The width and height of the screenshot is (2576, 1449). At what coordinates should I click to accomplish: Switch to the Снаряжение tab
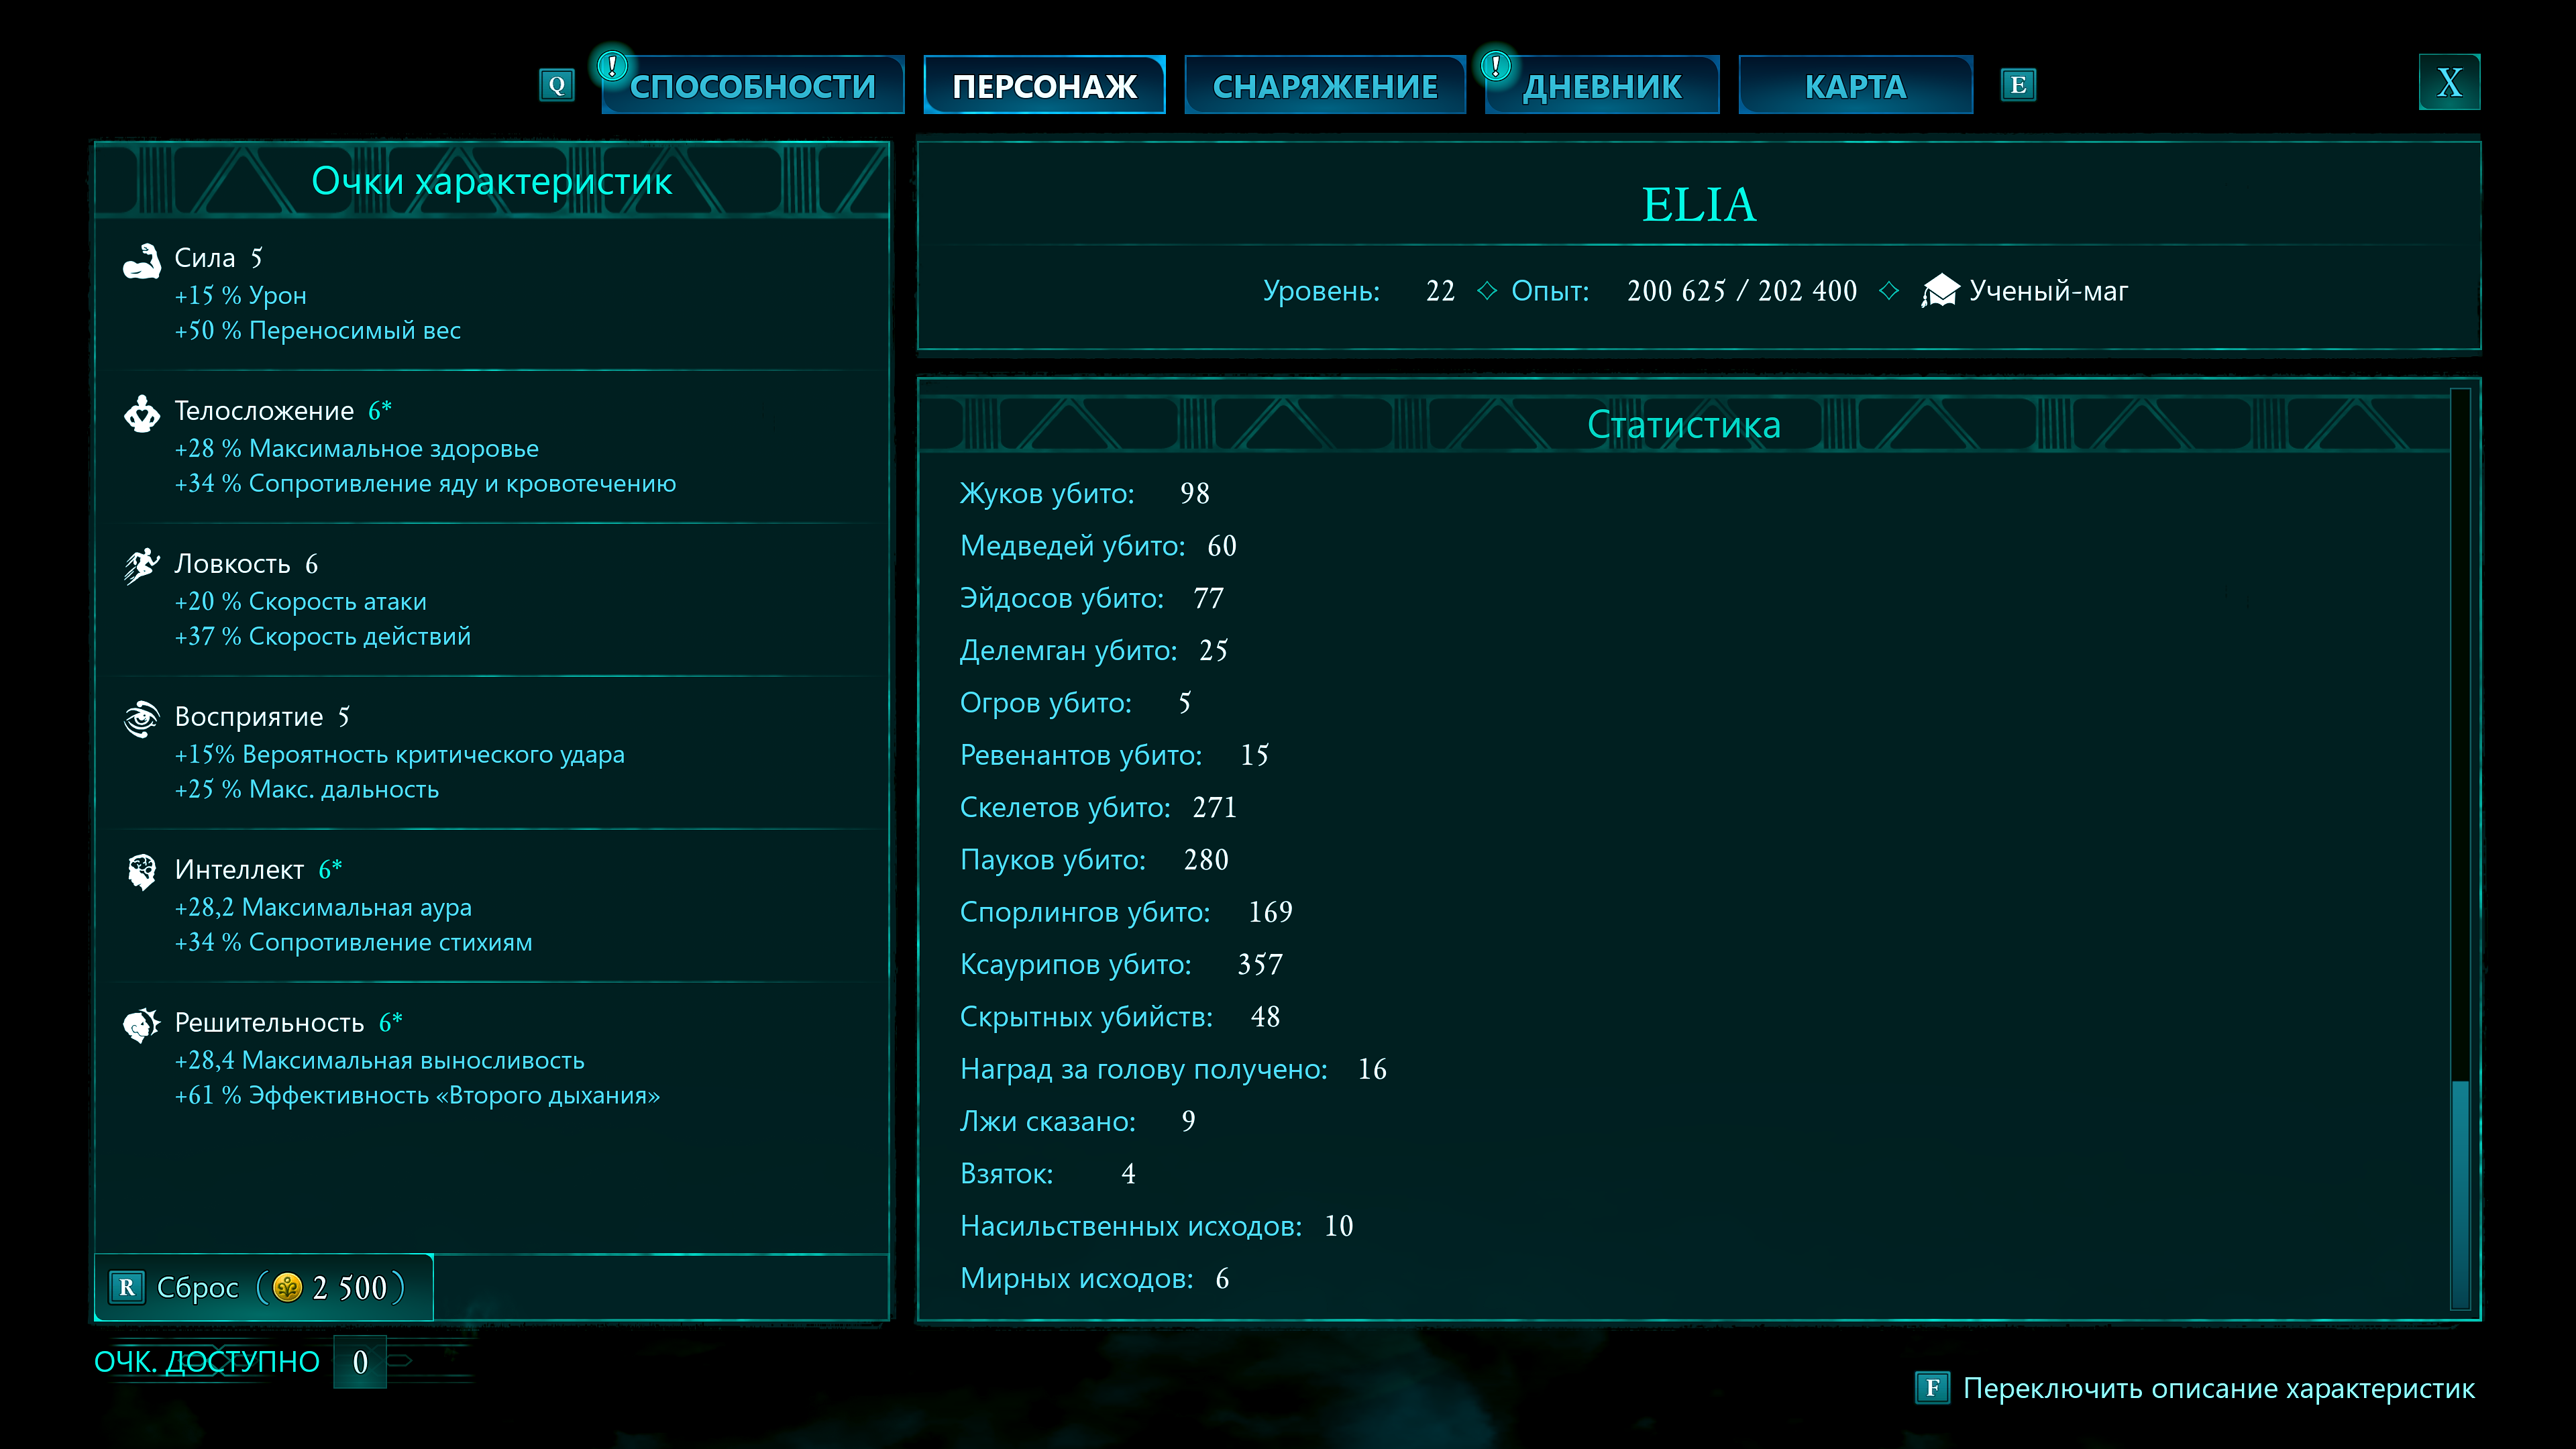[x=1324, y=86]
